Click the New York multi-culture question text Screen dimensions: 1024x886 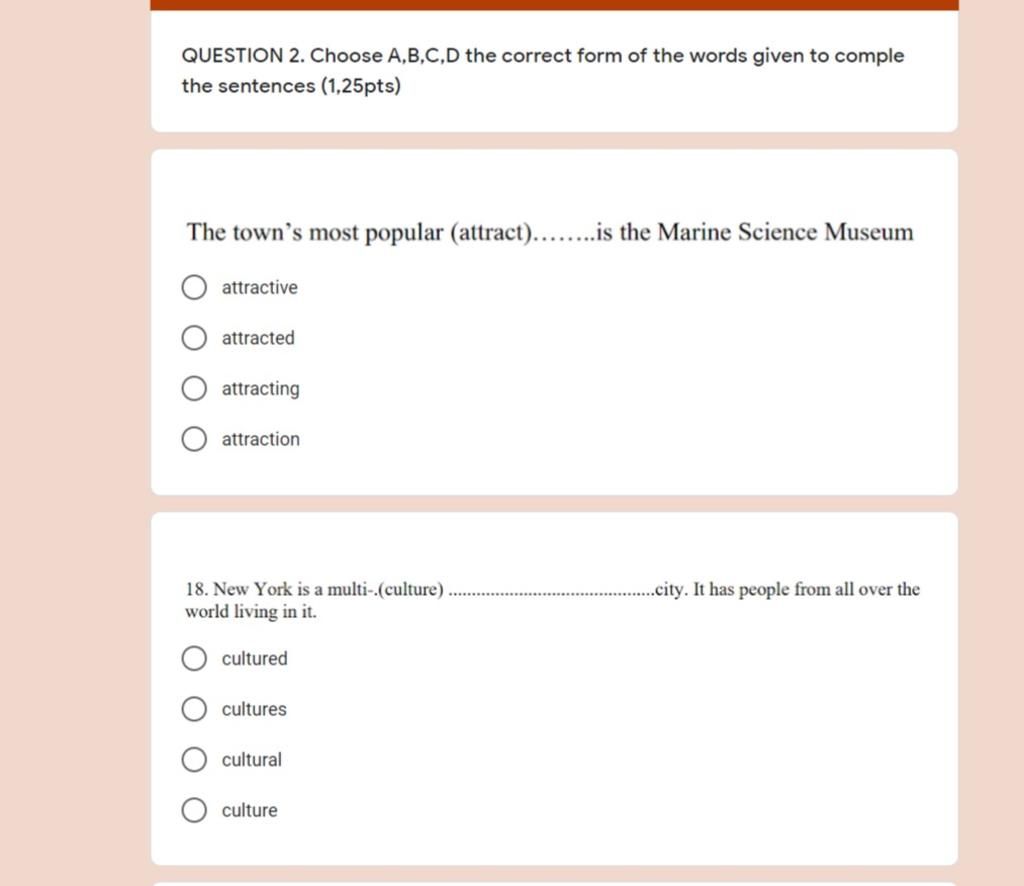[x=552, y=600]
